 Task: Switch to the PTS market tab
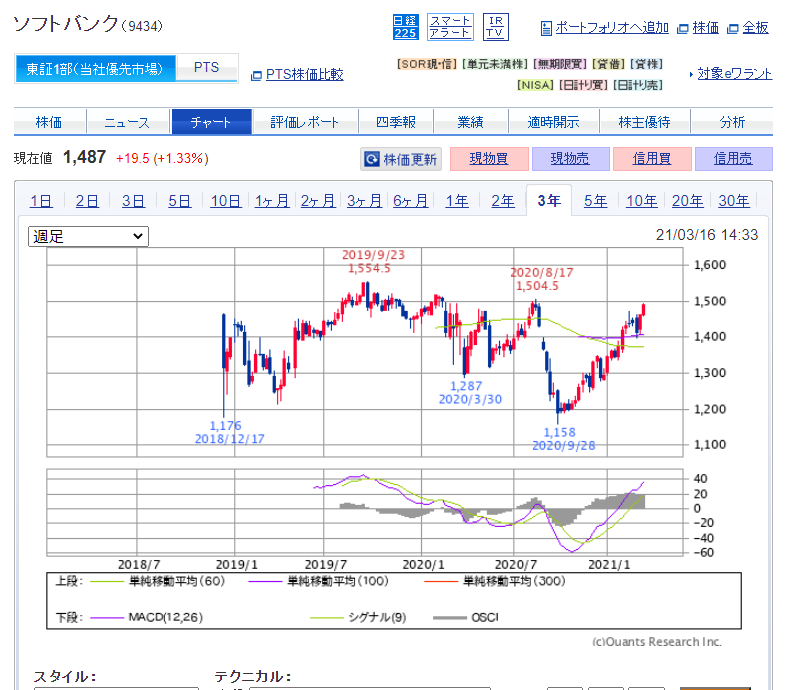pos(207,68)
